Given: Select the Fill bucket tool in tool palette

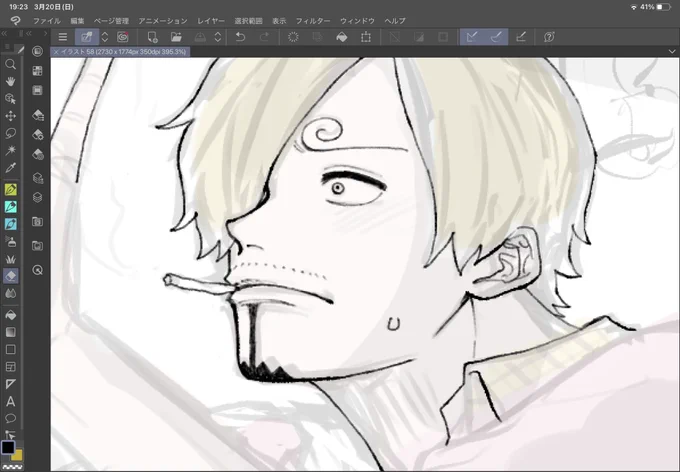Looking at the screenshot, I should tap(10, 315).
